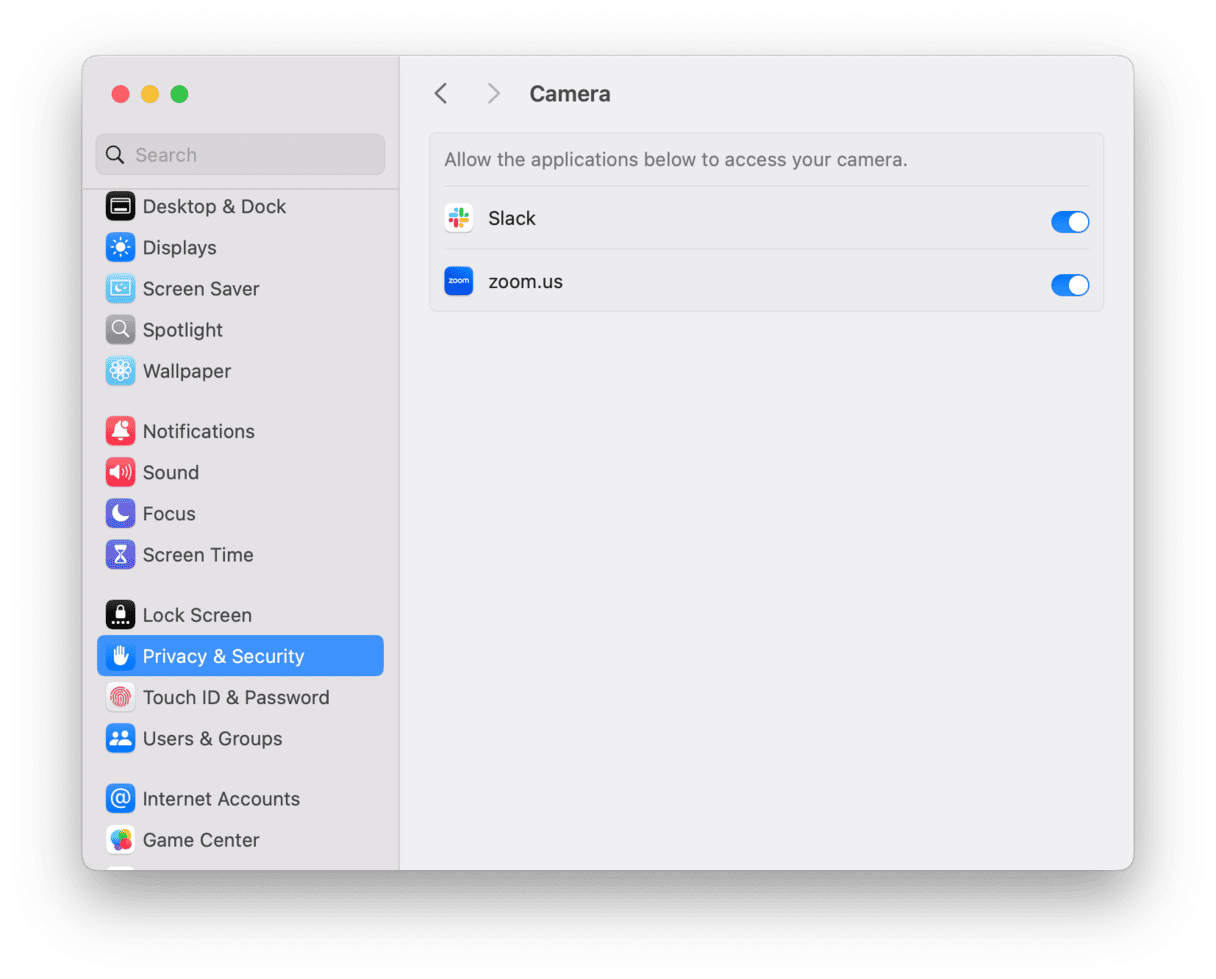
Task: Click the Users & Groups icon
Action: [x=120, y=739]
